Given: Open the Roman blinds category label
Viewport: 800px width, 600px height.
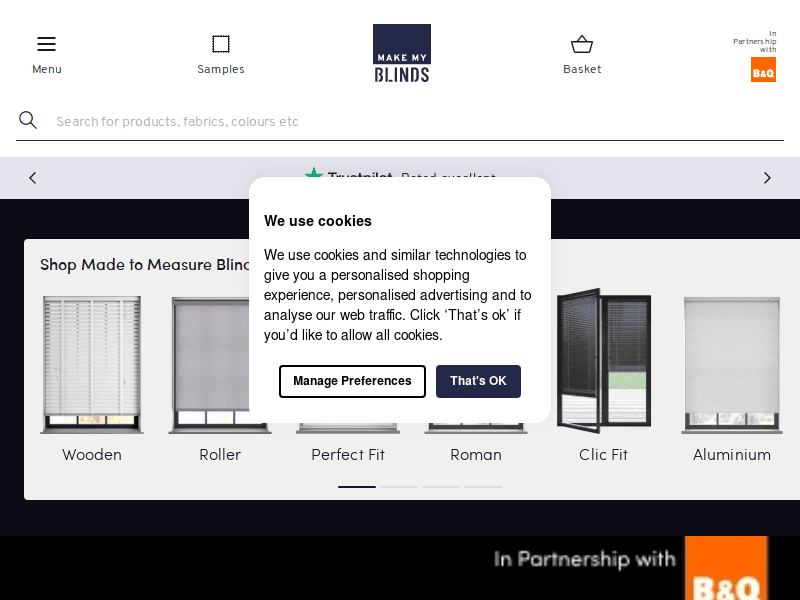Looking at the screenshot, I should 476,455.
